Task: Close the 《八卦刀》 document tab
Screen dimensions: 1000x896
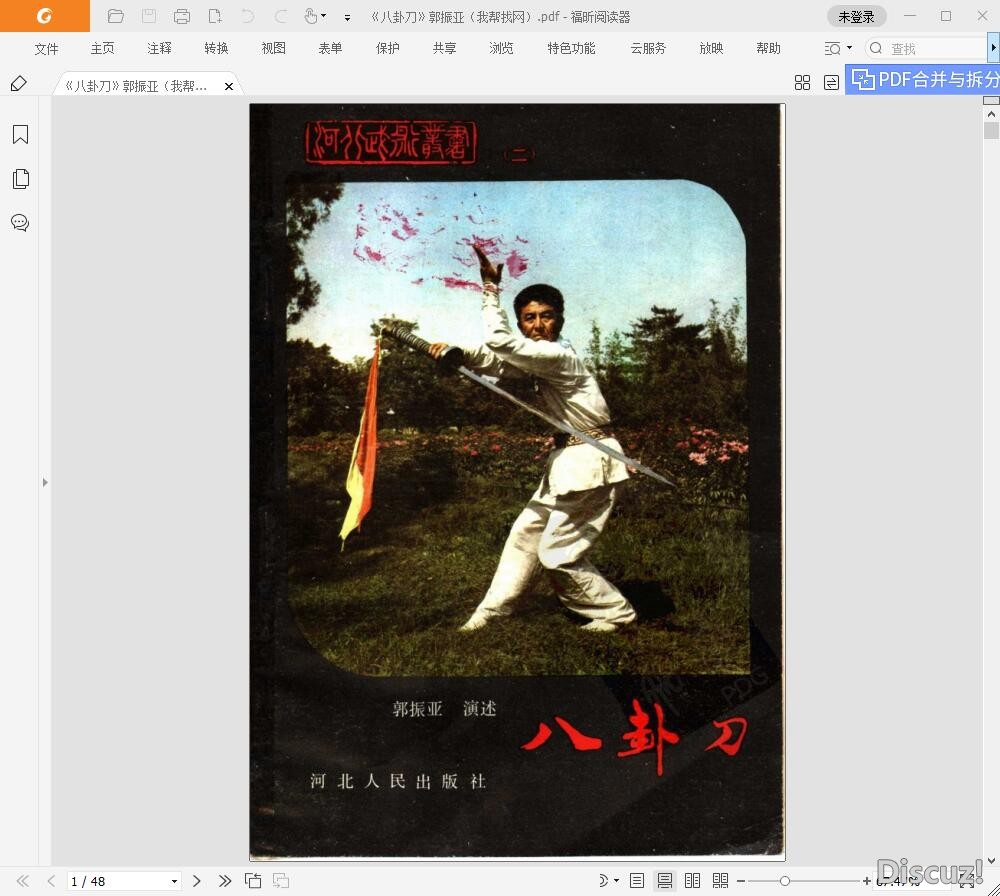Action: point(228,86)
